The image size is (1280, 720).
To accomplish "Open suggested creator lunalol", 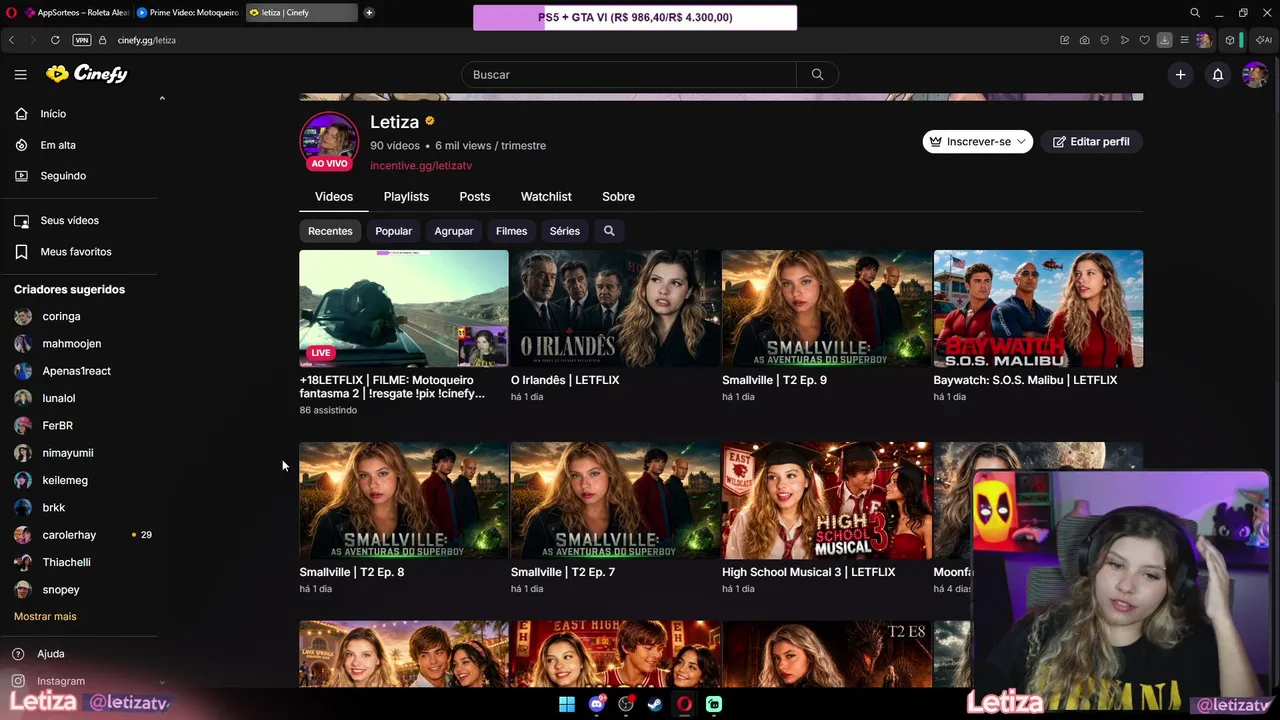I will pos(58,398).
